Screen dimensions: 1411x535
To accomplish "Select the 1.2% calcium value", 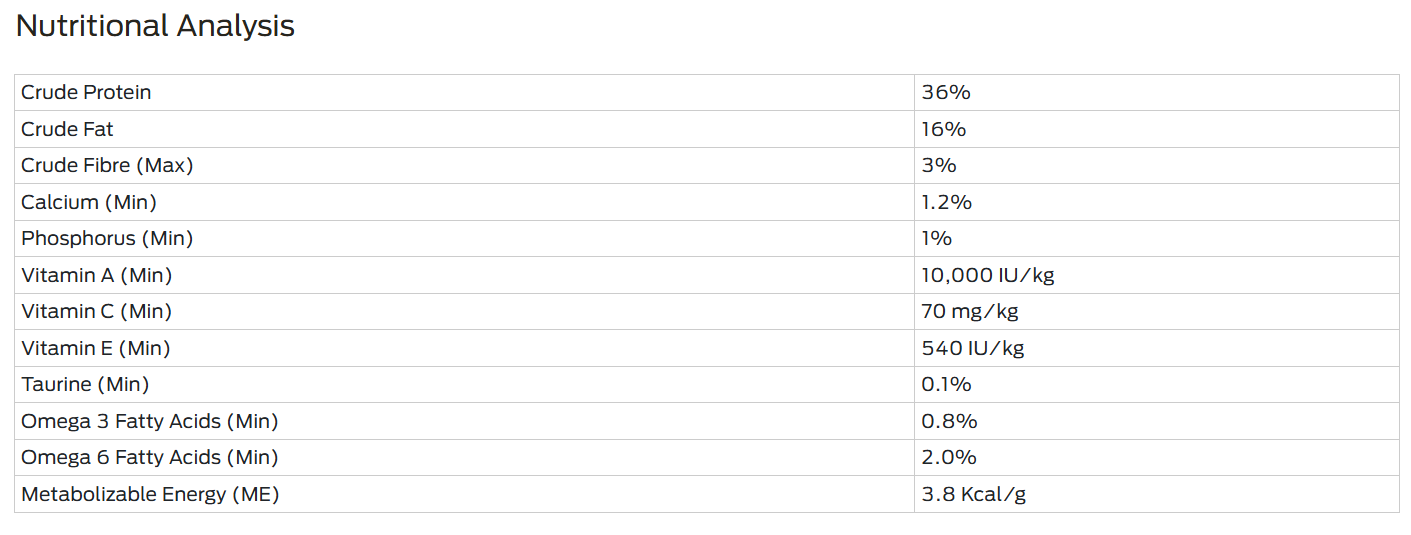I will 946,202.
